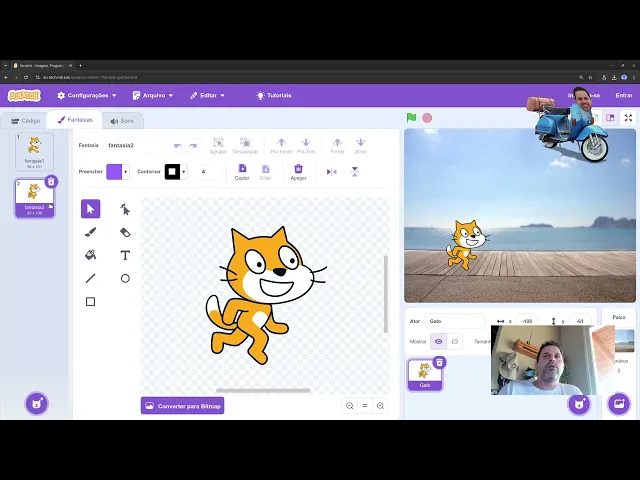Click the Scratch logo
The image size is (640, 480).
coord(24,96)
